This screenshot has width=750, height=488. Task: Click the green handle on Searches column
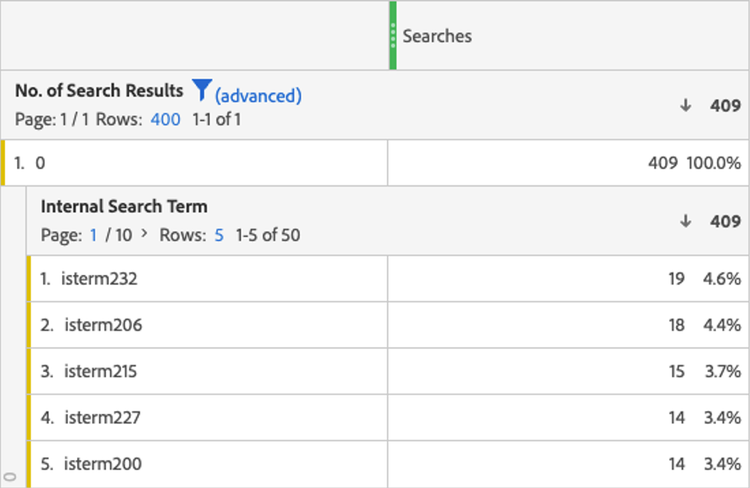393,36
